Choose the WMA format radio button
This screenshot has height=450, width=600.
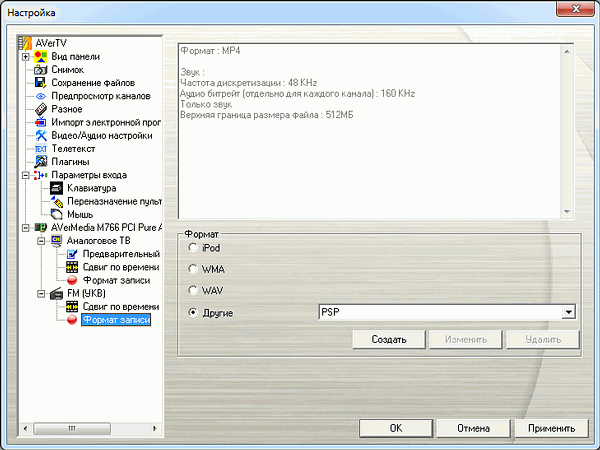click(x=193, y=269)
